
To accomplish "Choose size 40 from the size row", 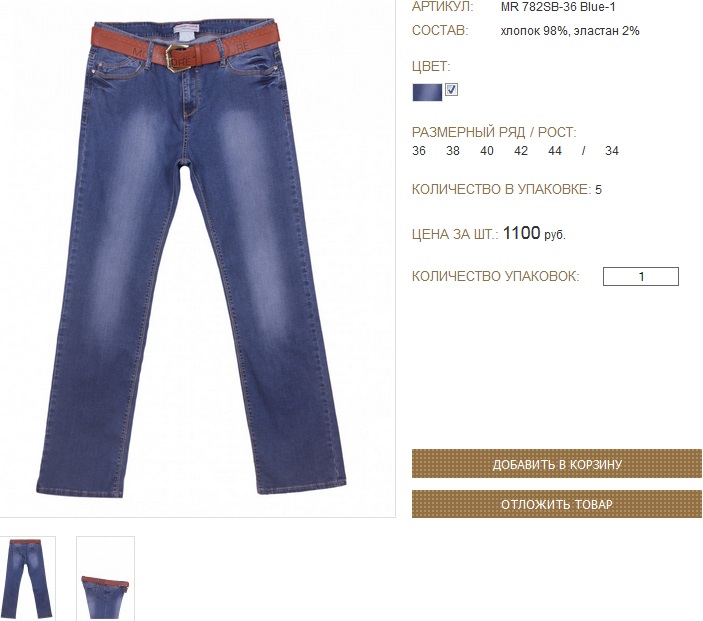I will [x=487, y=151].
